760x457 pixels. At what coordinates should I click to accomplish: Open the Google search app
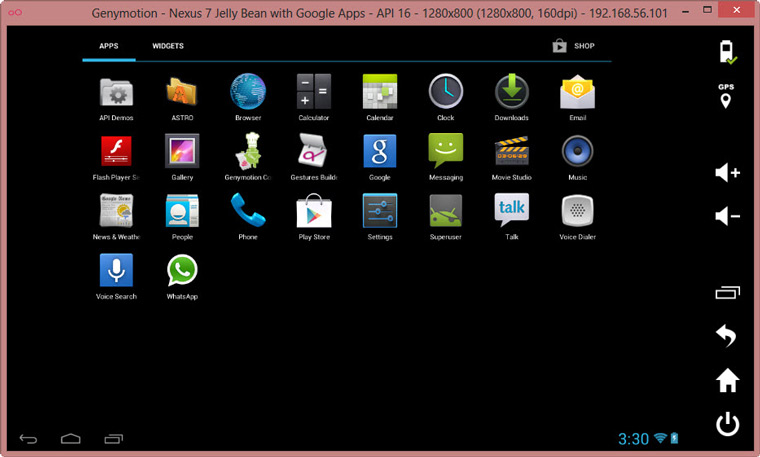[380, 158]
